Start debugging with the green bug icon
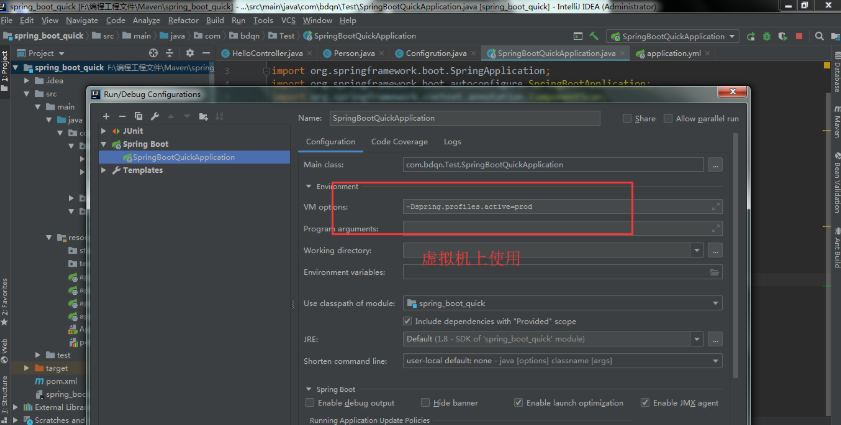The height and width of the screenshot is (425, 841). pyautogui.click(x=766, y=36)
